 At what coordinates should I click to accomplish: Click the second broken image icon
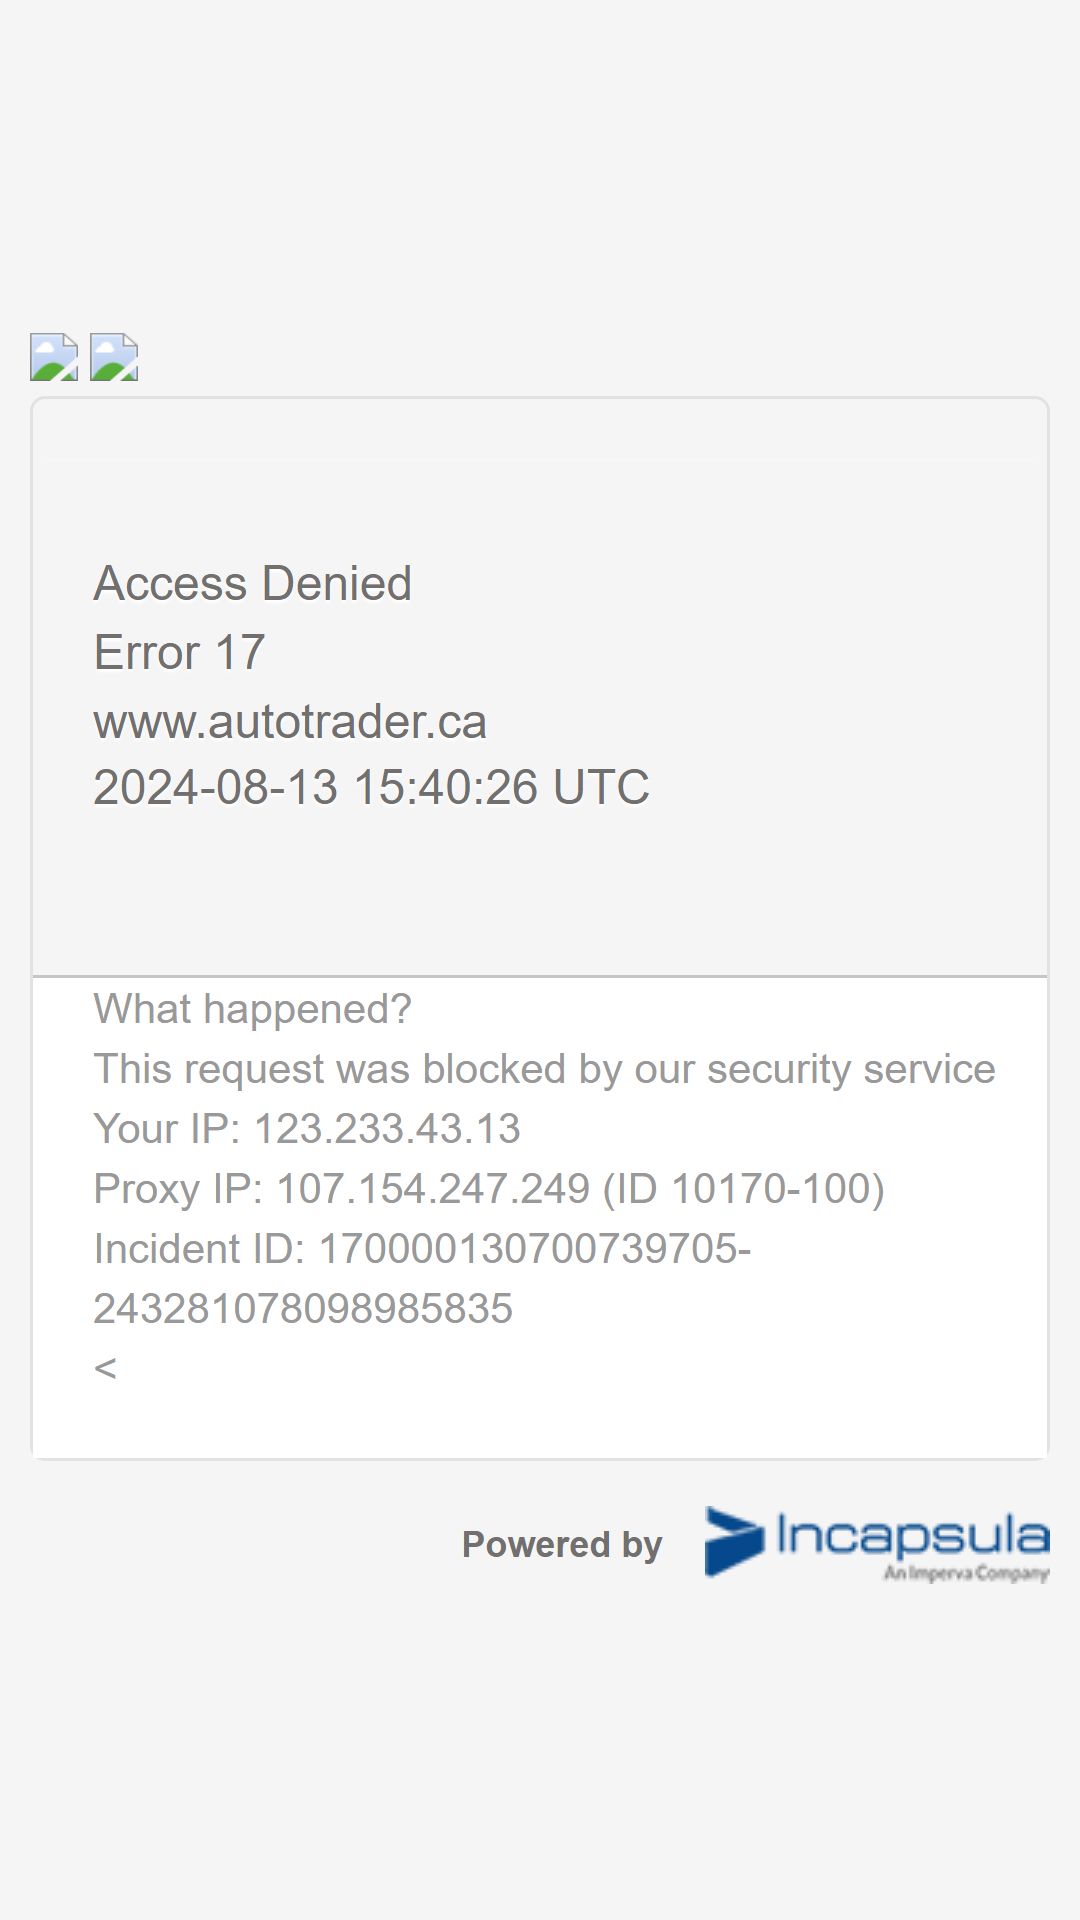(x=114, y=357)
